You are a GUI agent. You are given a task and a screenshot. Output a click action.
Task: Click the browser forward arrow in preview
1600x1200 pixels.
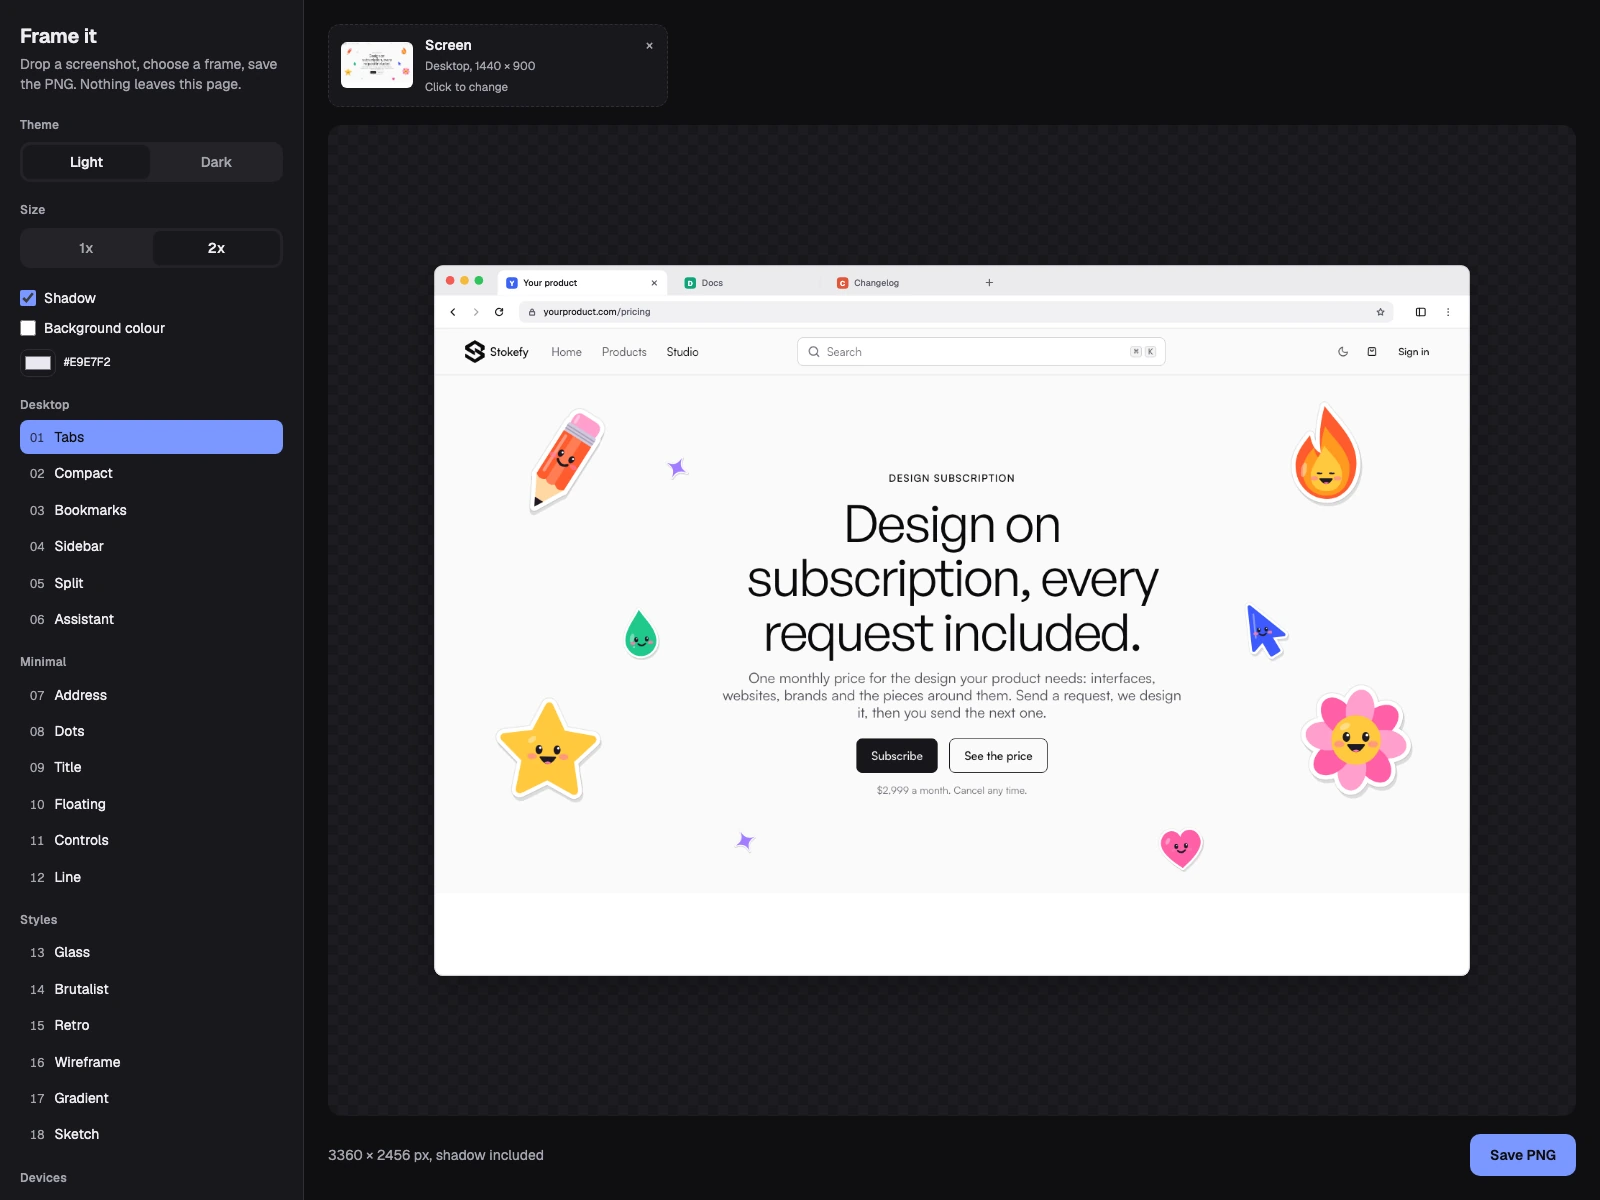pos(476,312)
